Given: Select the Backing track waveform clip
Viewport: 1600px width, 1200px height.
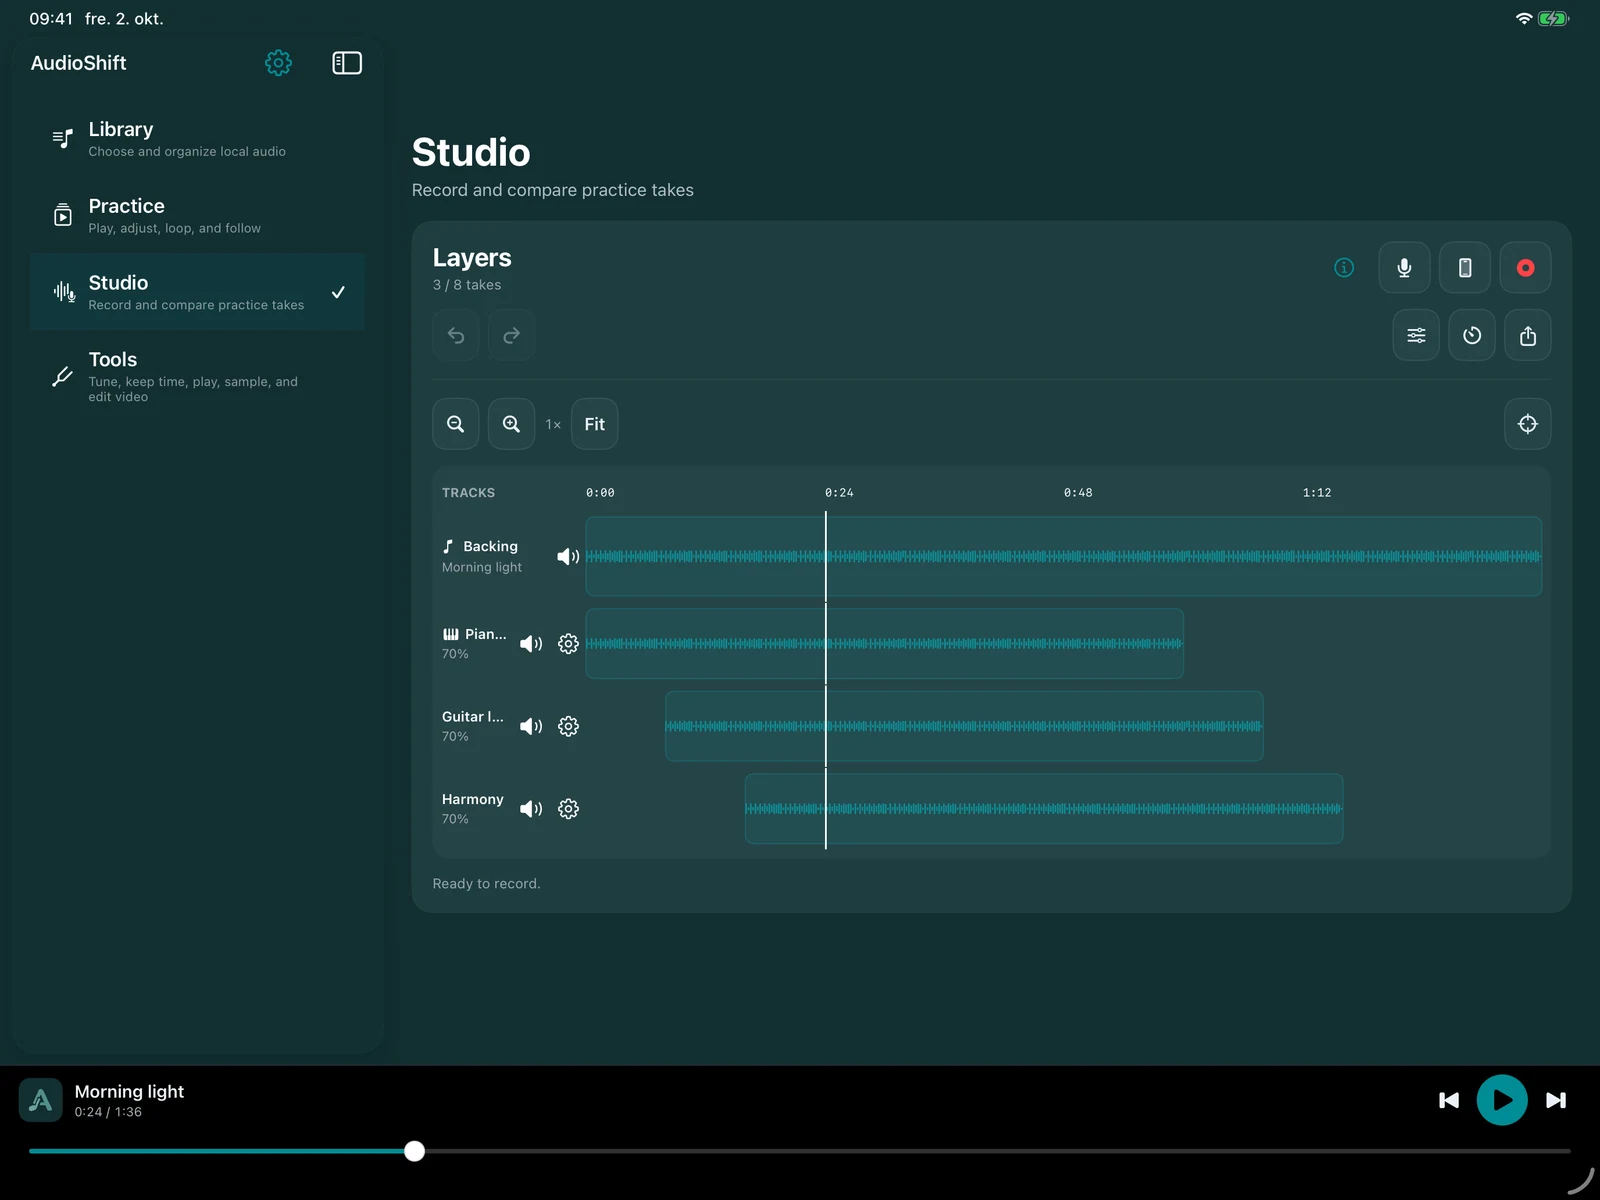Looking at the screenshot, I should tap(1064, 556).
